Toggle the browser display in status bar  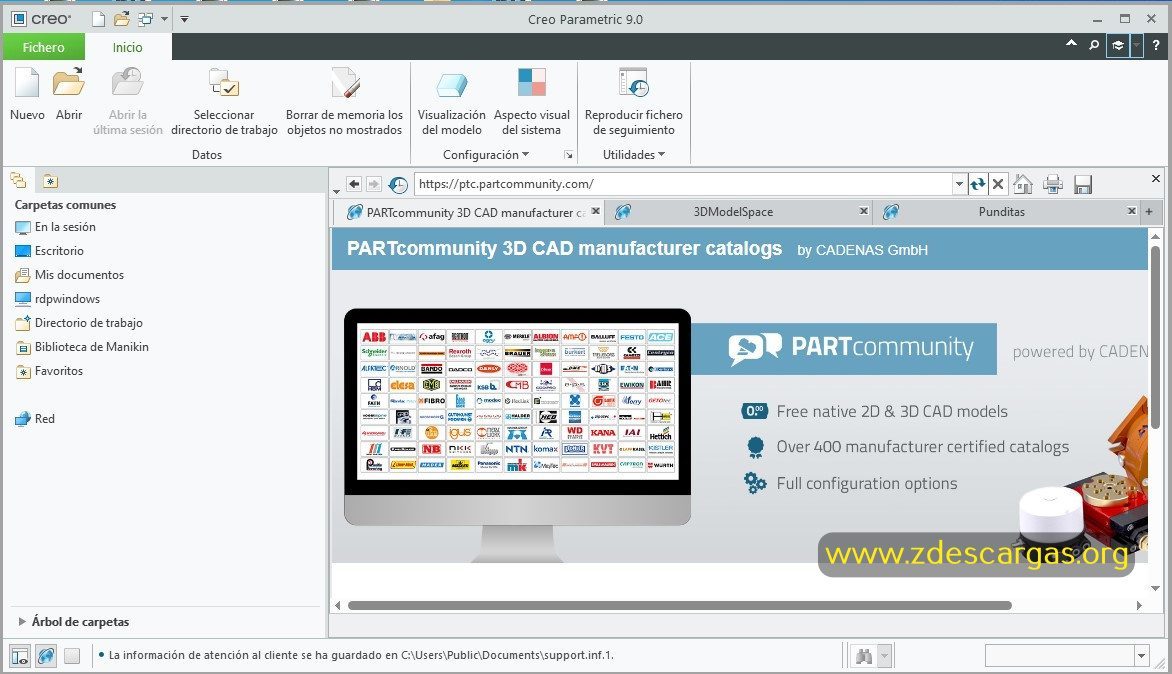(46, 656)
